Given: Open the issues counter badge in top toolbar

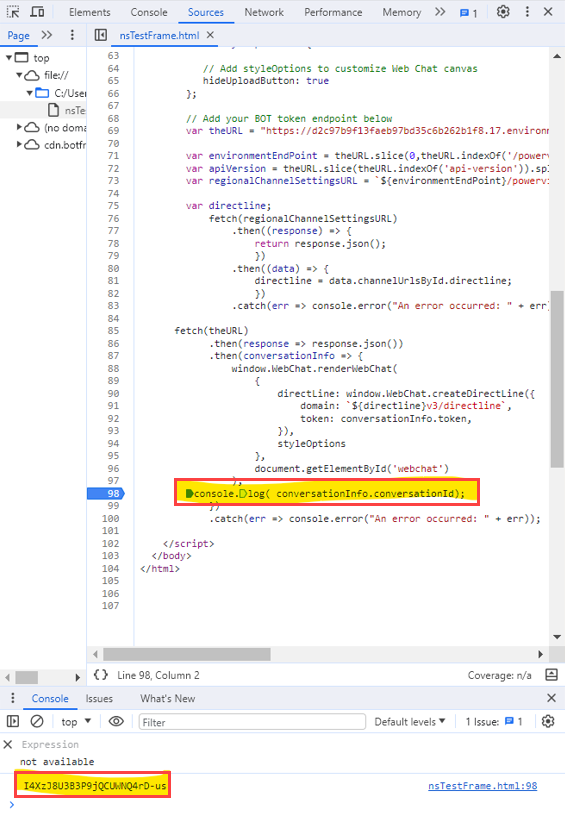Looking at the screenshot, I should (x=469, y=12).
